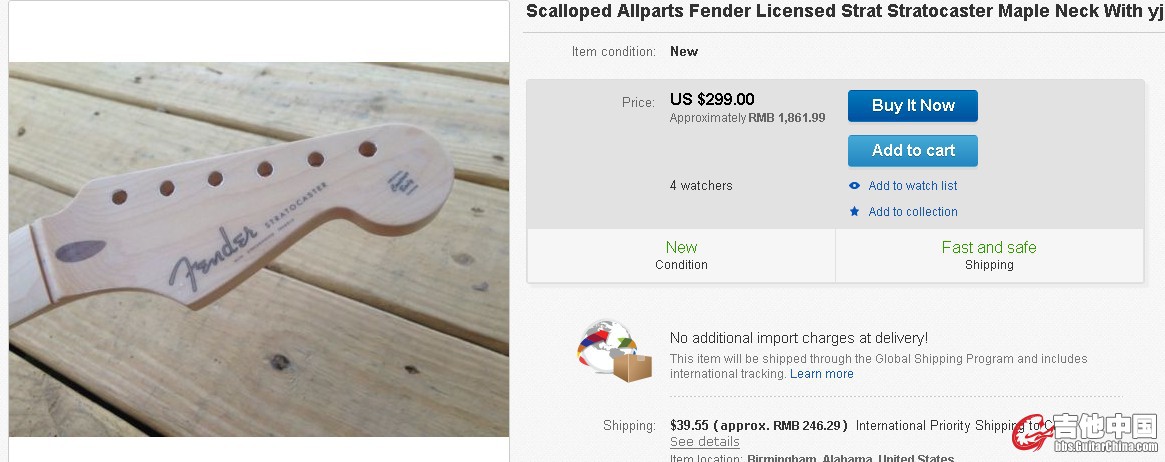Click the approximate RMB 1,861.99 price
The image size is (1165, 462).
747,118
